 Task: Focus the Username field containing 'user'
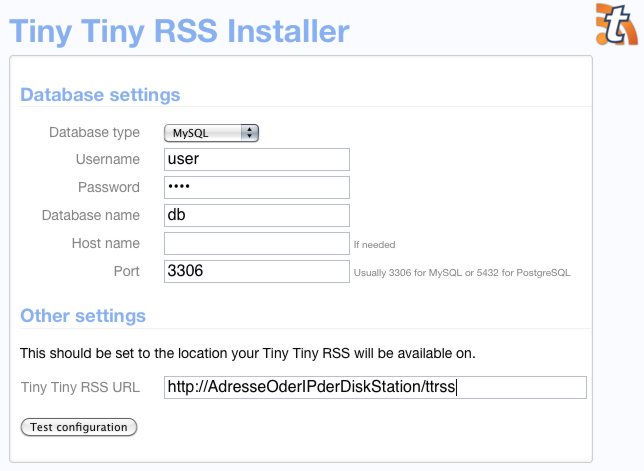pos(256,160)
